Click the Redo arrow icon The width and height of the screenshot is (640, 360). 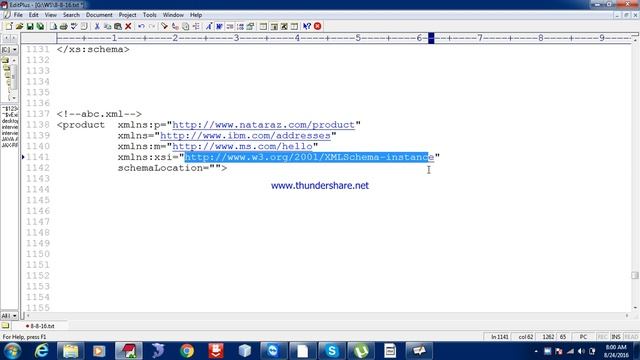pyautogui.click(x=151, y=27)
